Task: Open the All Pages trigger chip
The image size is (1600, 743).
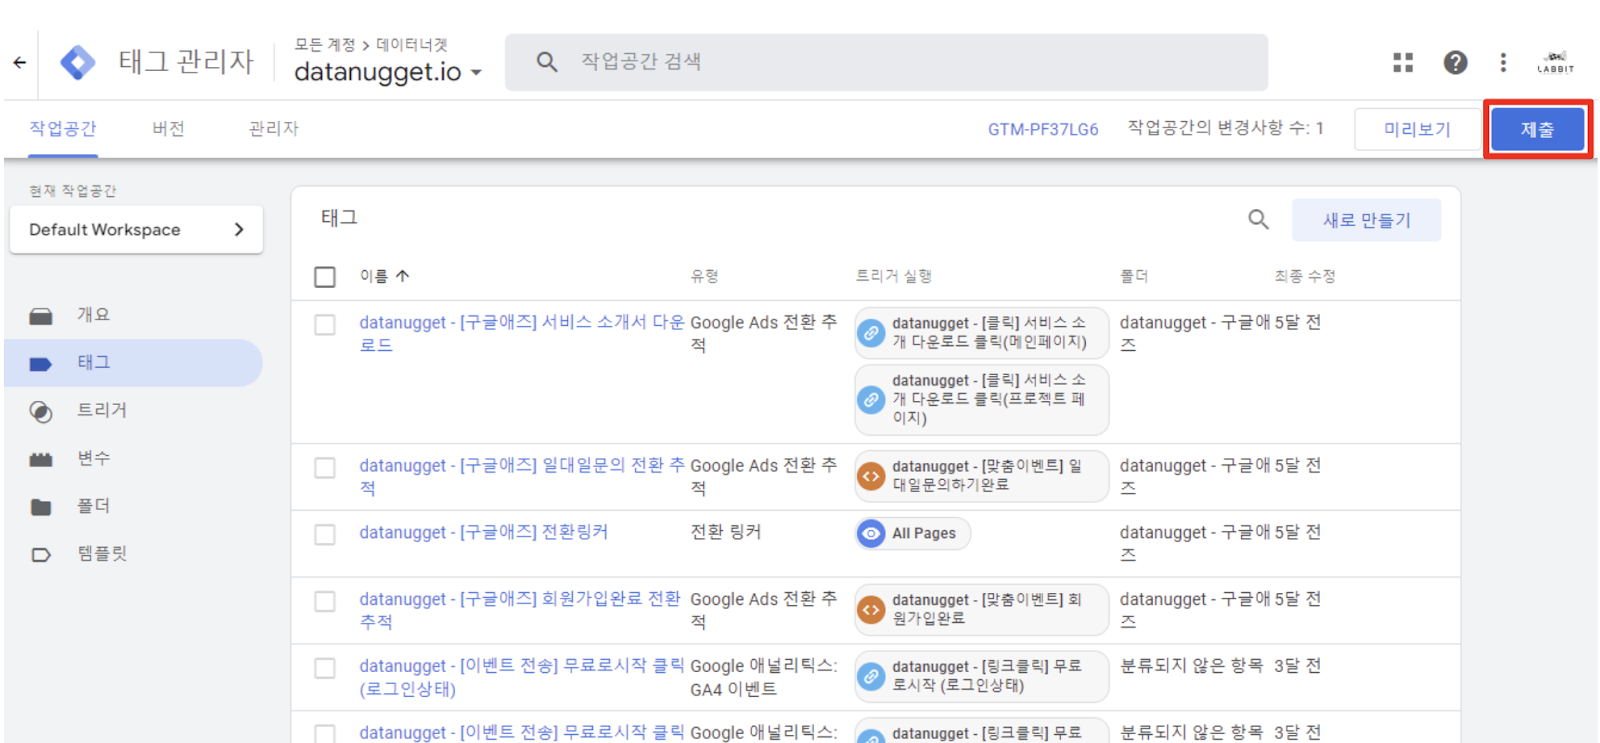Action: click(912, 533)
